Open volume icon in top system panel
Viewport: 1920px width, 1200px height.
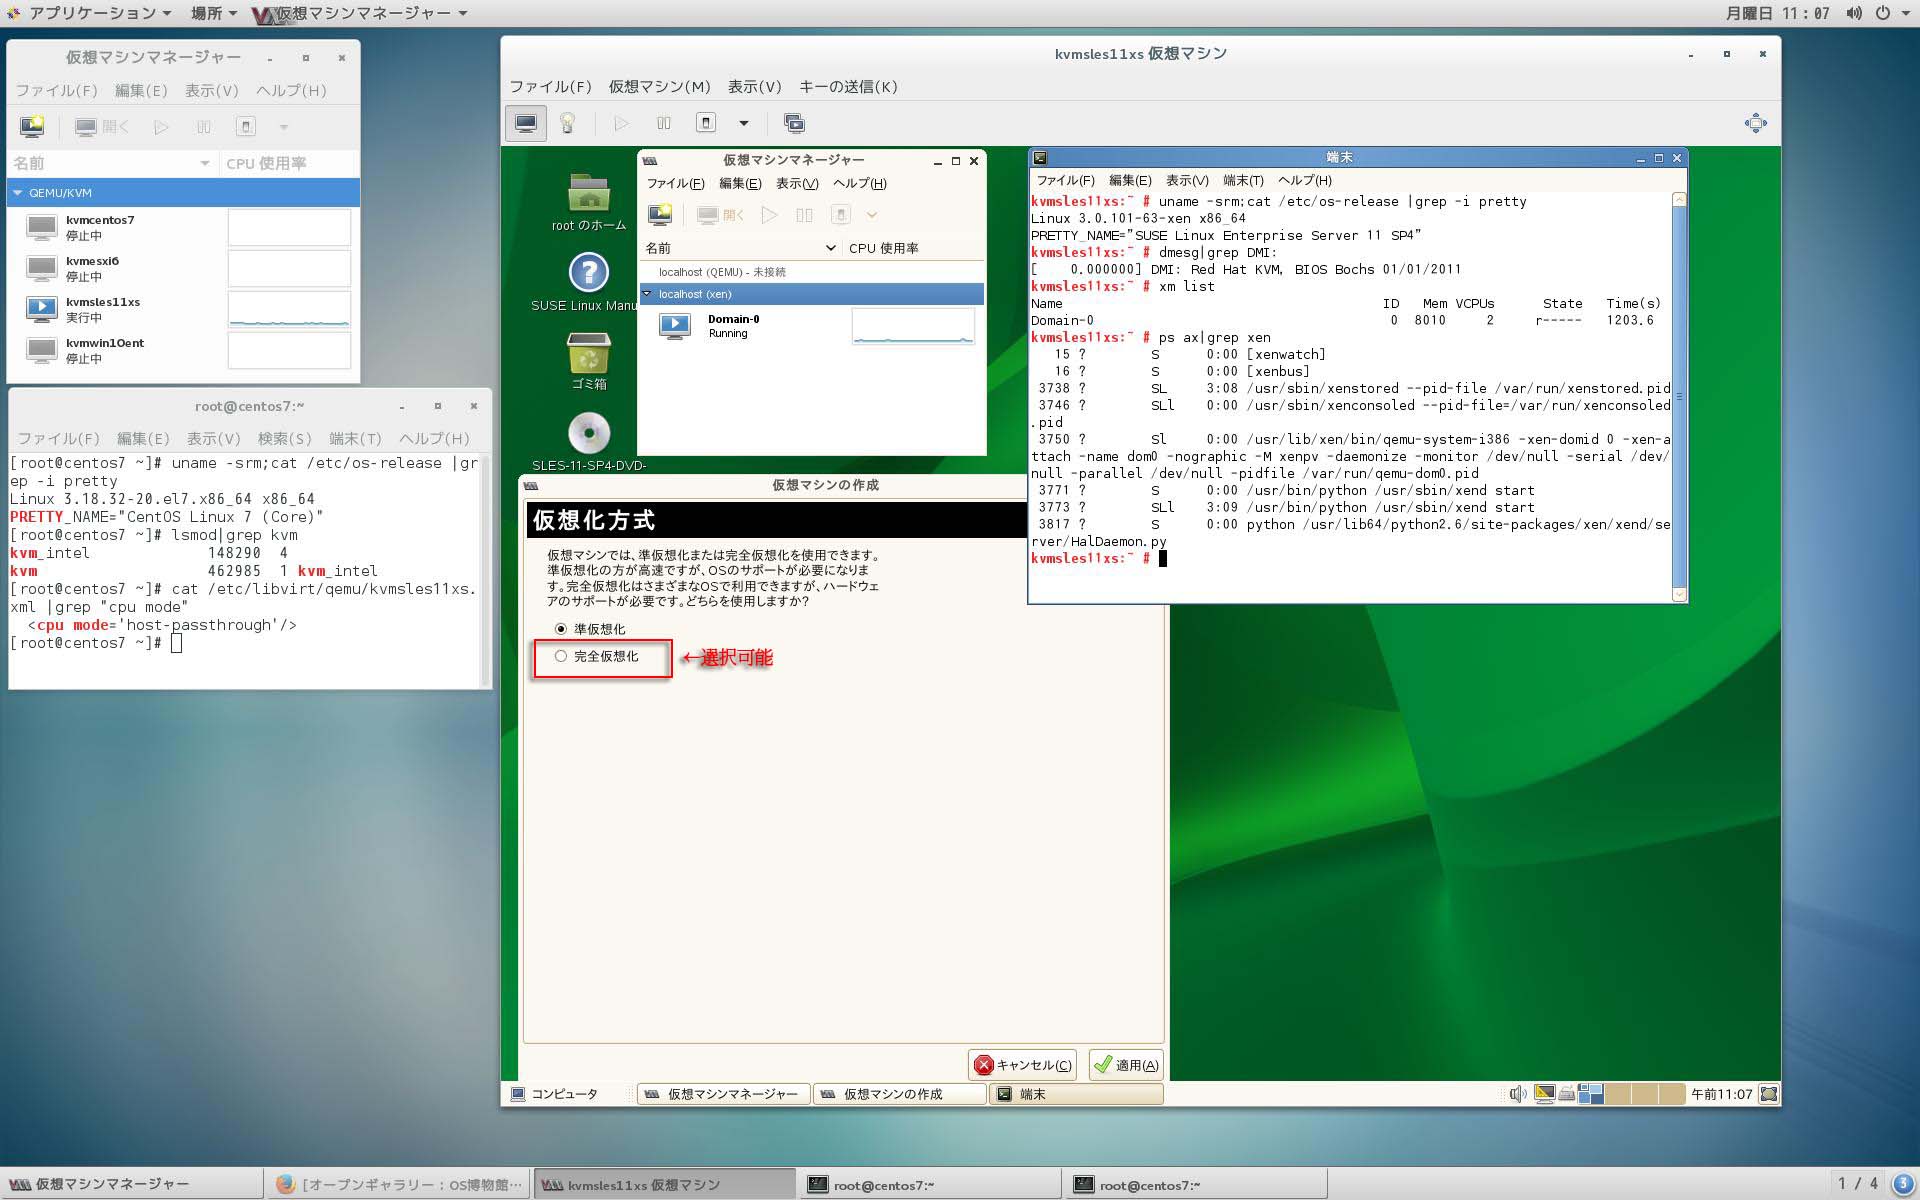click(1854, 13)
